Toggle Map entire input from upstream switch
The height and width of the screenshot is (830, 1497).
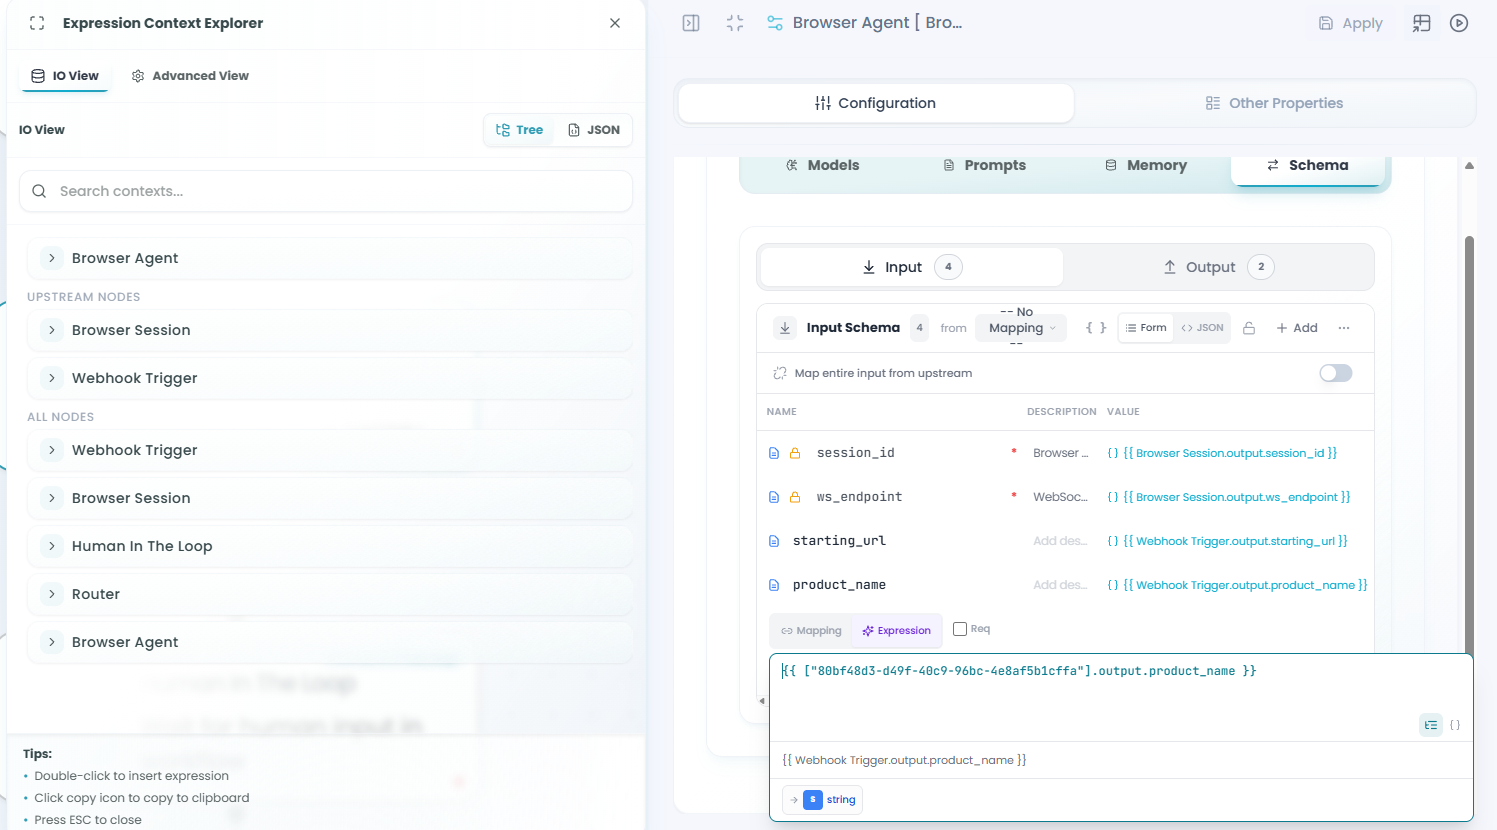click(x=1335, y=373)
